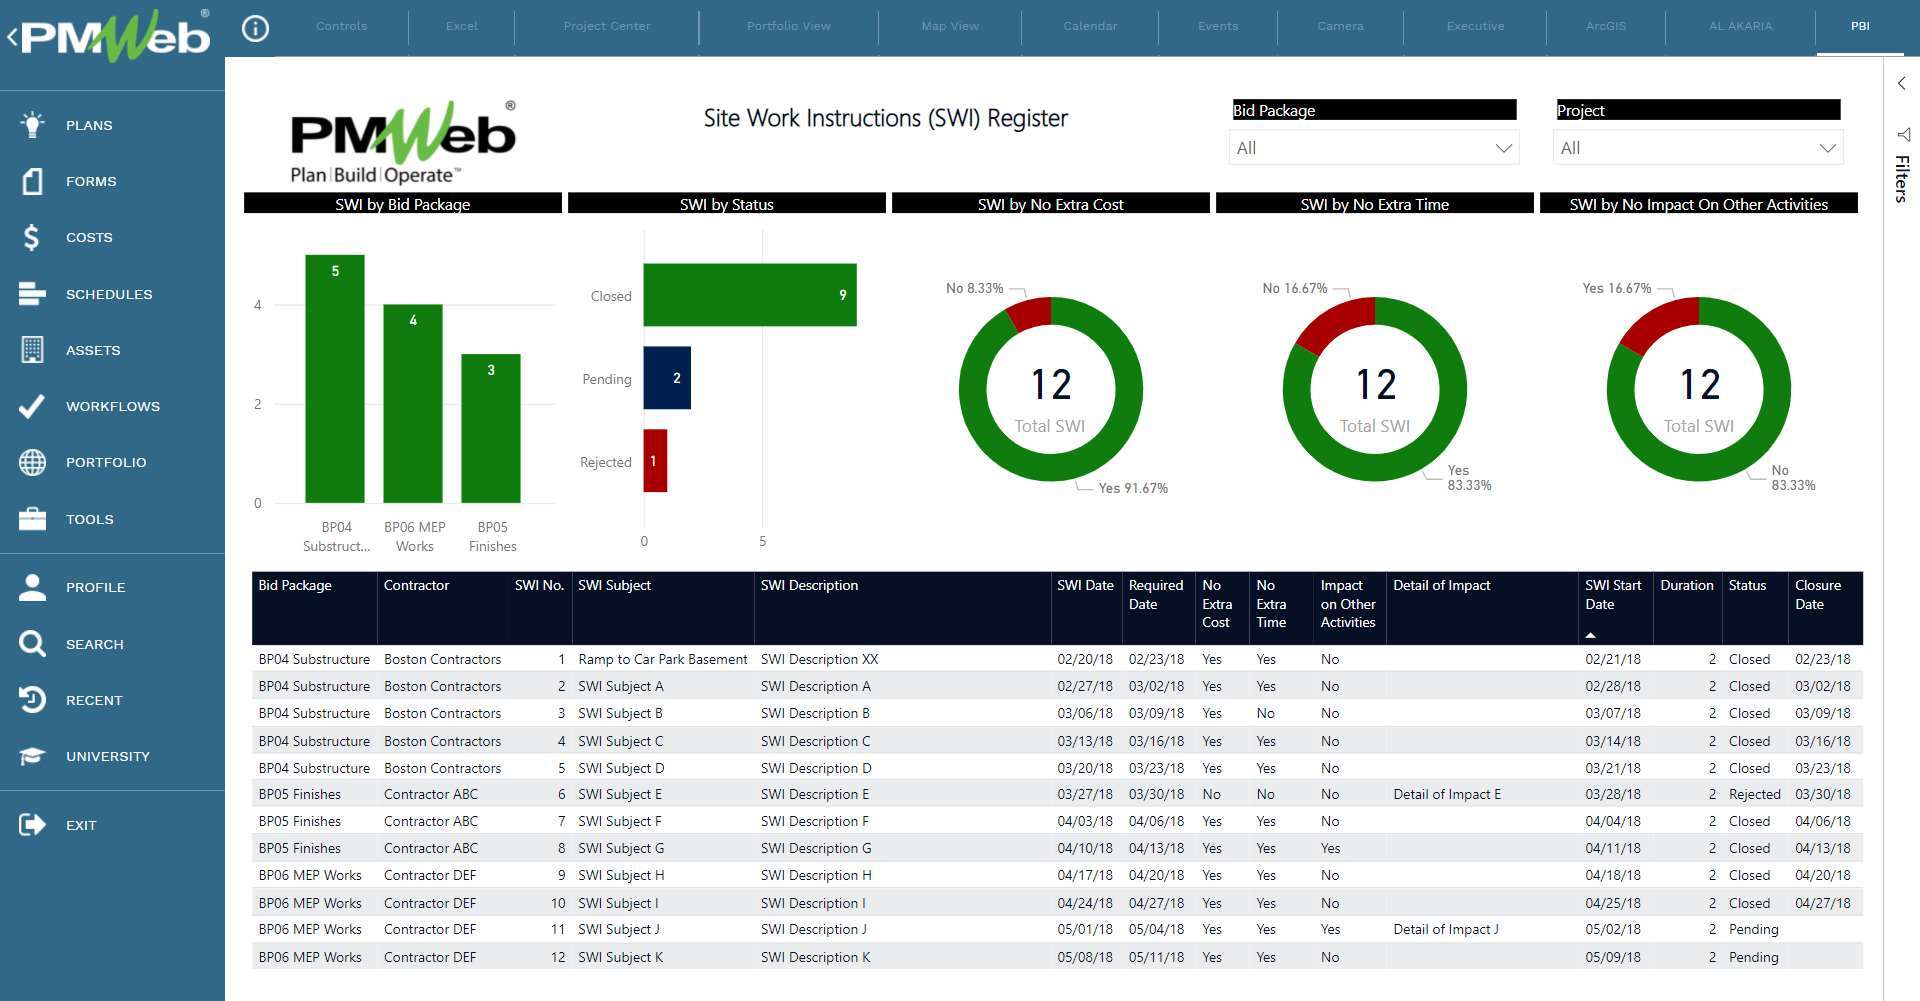Click the Status column header
1920x1001 pixels.
[x=1747, y=586]
